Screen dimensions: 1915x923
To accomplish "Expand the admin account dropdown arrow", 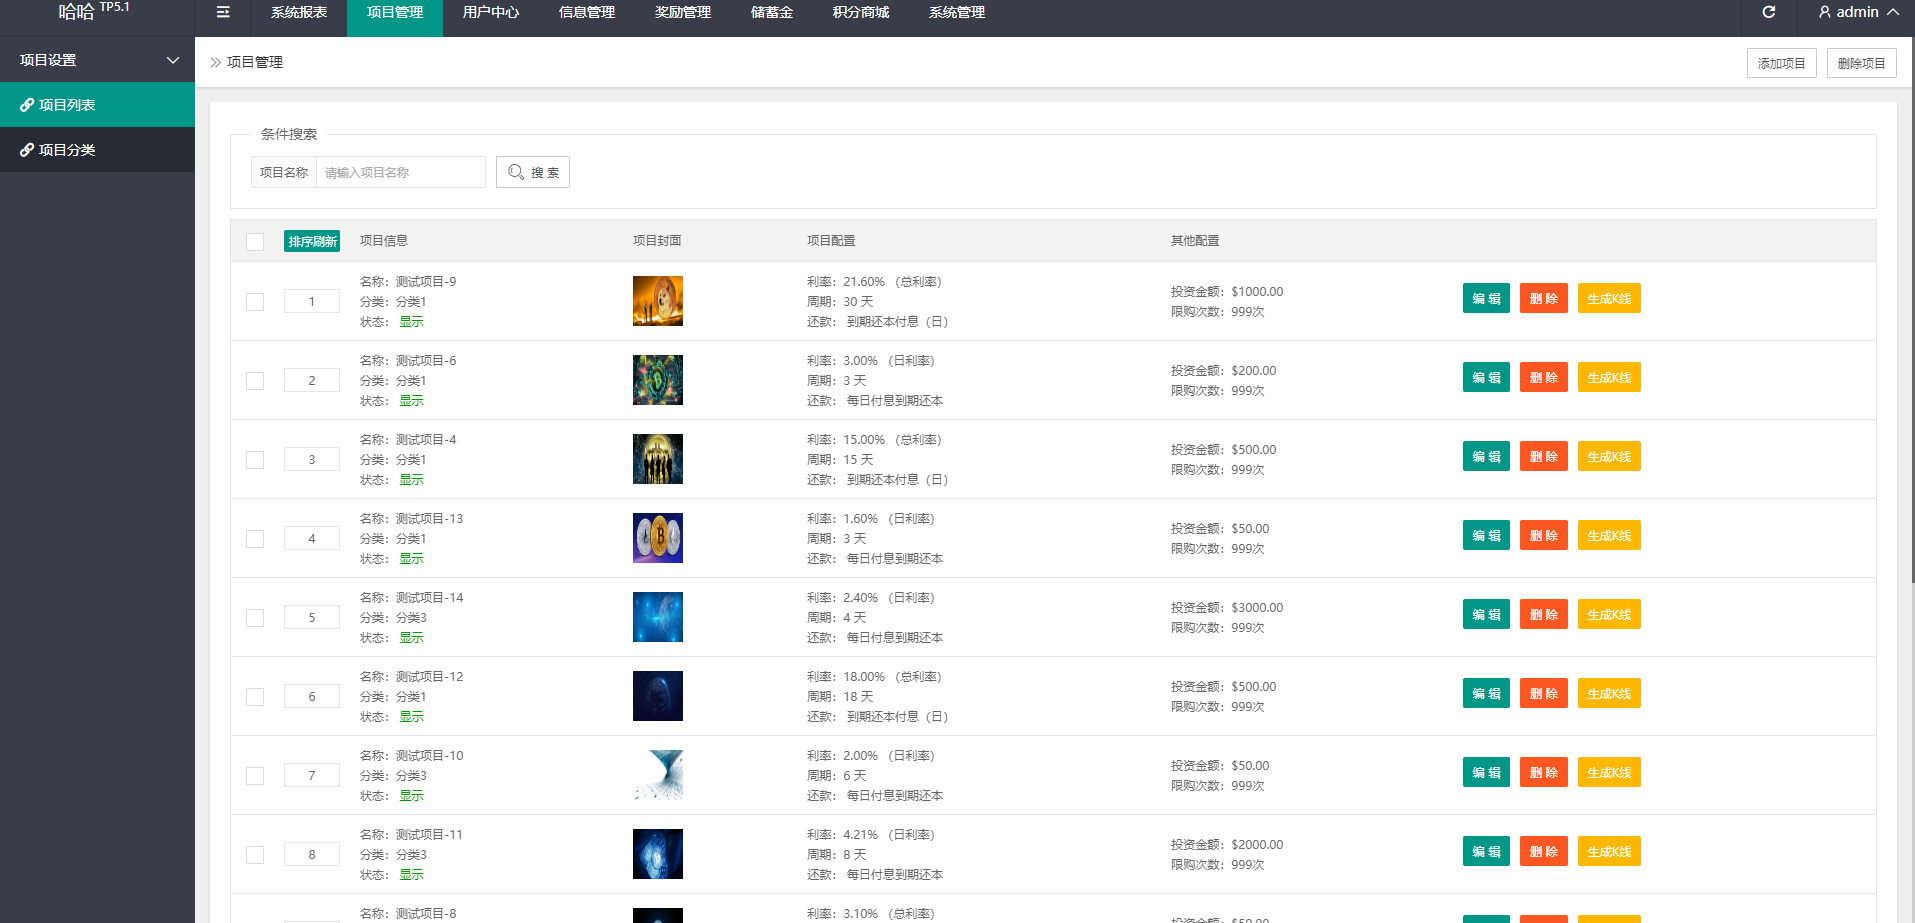I will 1893,12.
